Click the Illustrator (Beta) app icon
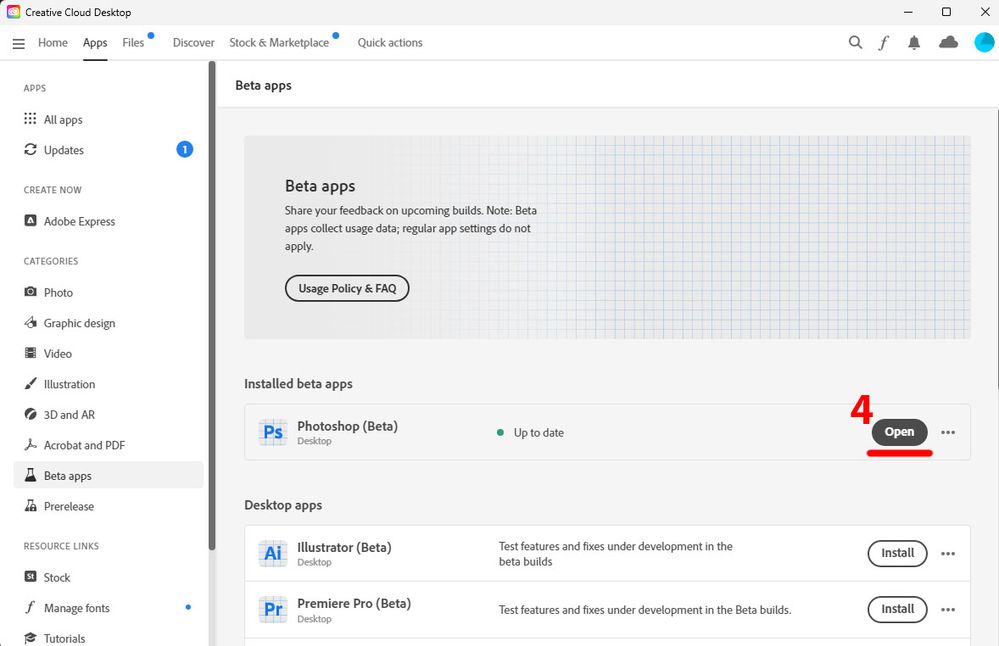This screenshot has width=999, height=646. (272, 554)
